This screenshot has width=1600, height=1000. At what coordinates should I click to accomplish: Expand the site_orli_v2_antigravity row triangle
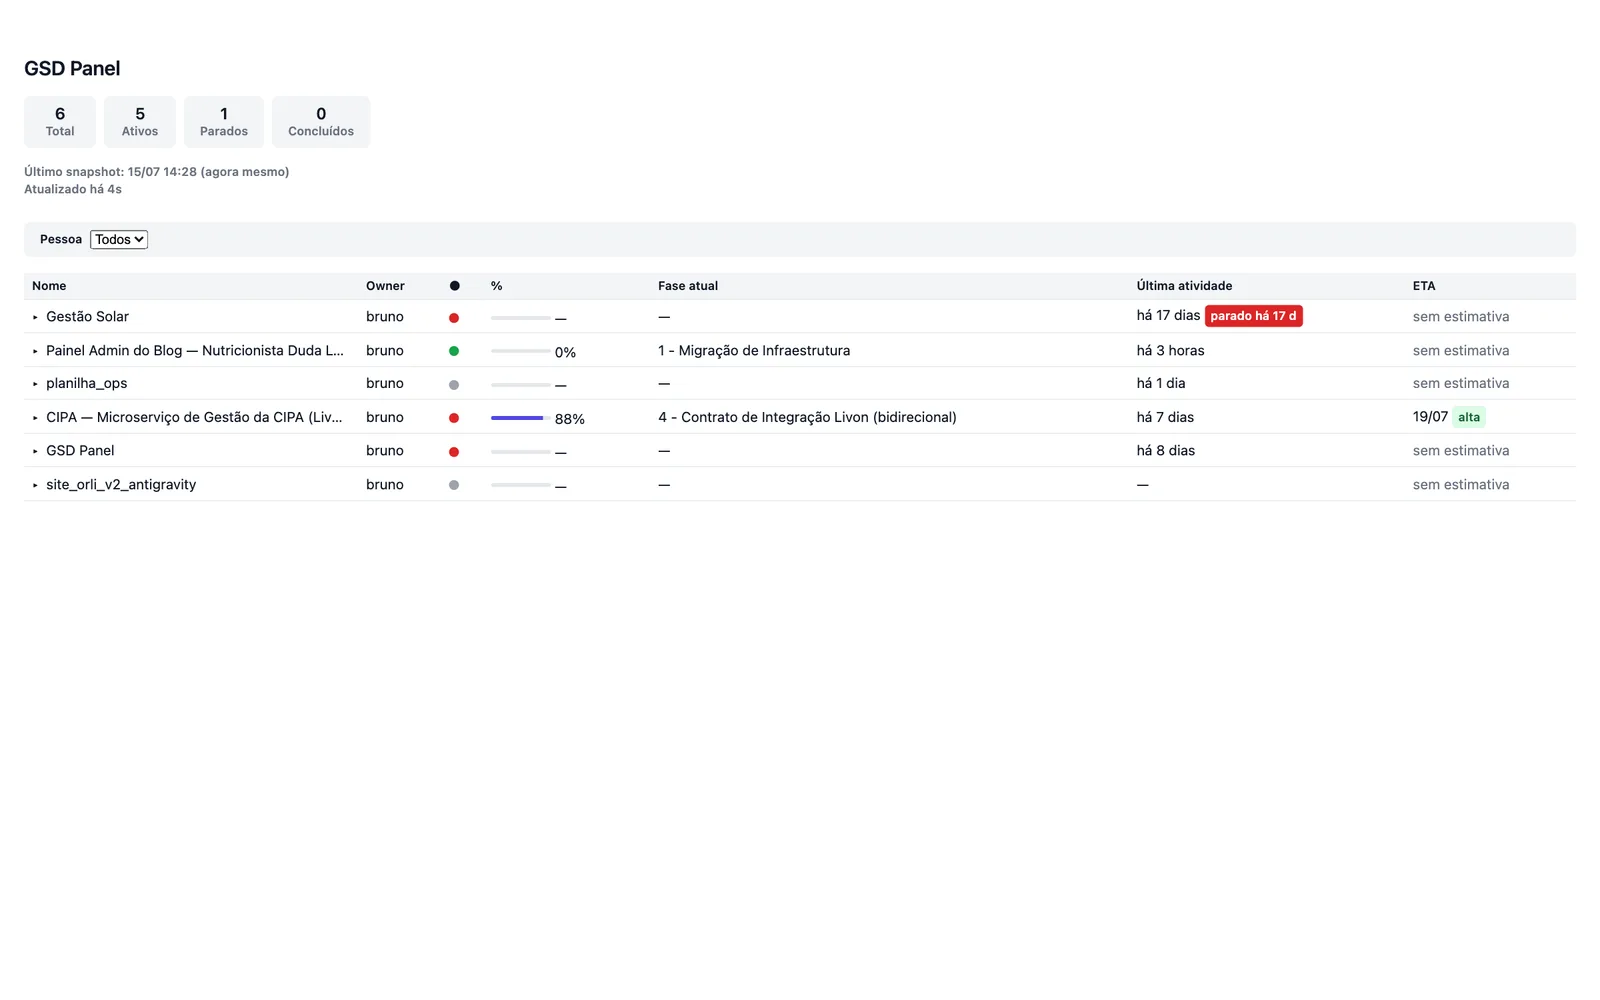35,485
